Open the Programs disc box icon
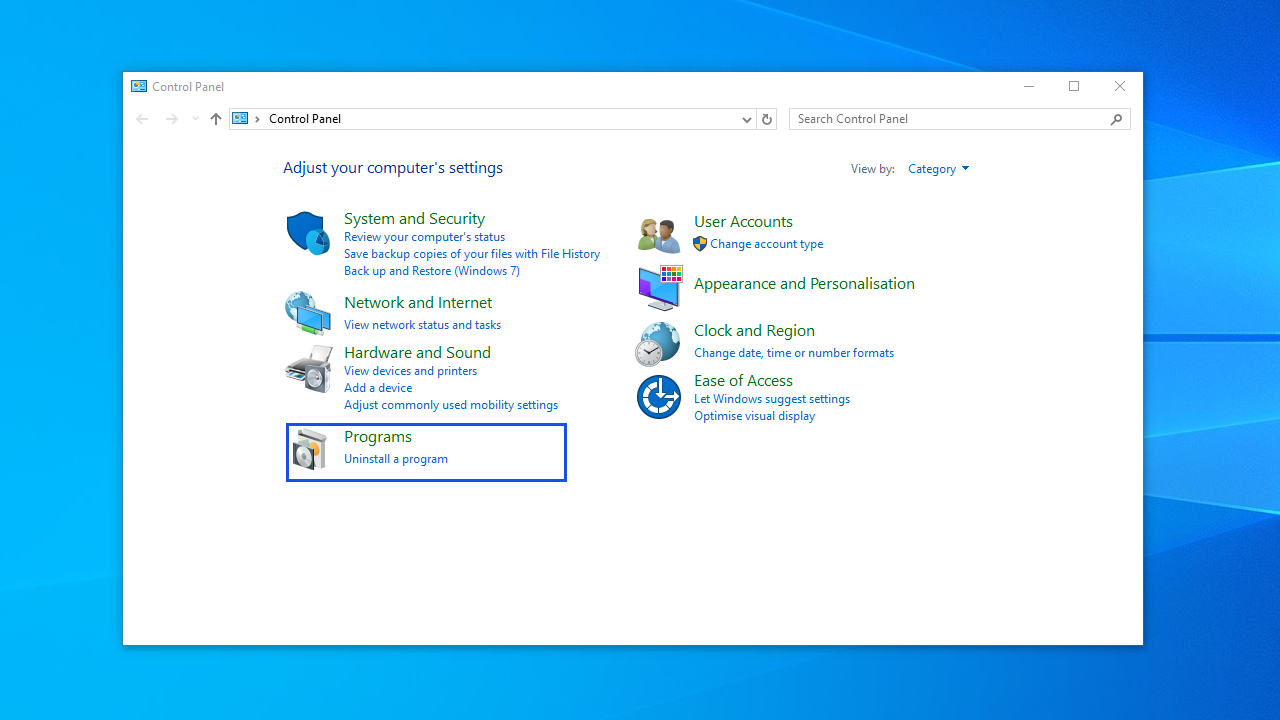 pyautogui.click(x=310, y=450)
